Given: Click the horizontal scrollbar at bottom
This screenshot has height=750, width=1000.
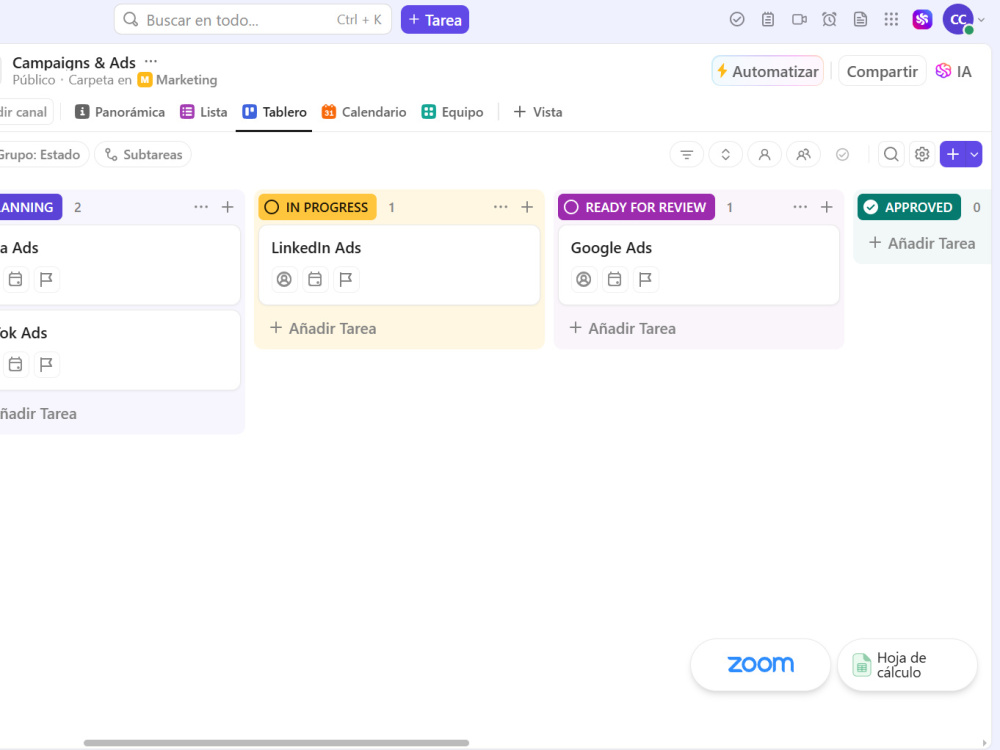Looking at the screenshot, I should pyautogui.click(x=276, y=743).
